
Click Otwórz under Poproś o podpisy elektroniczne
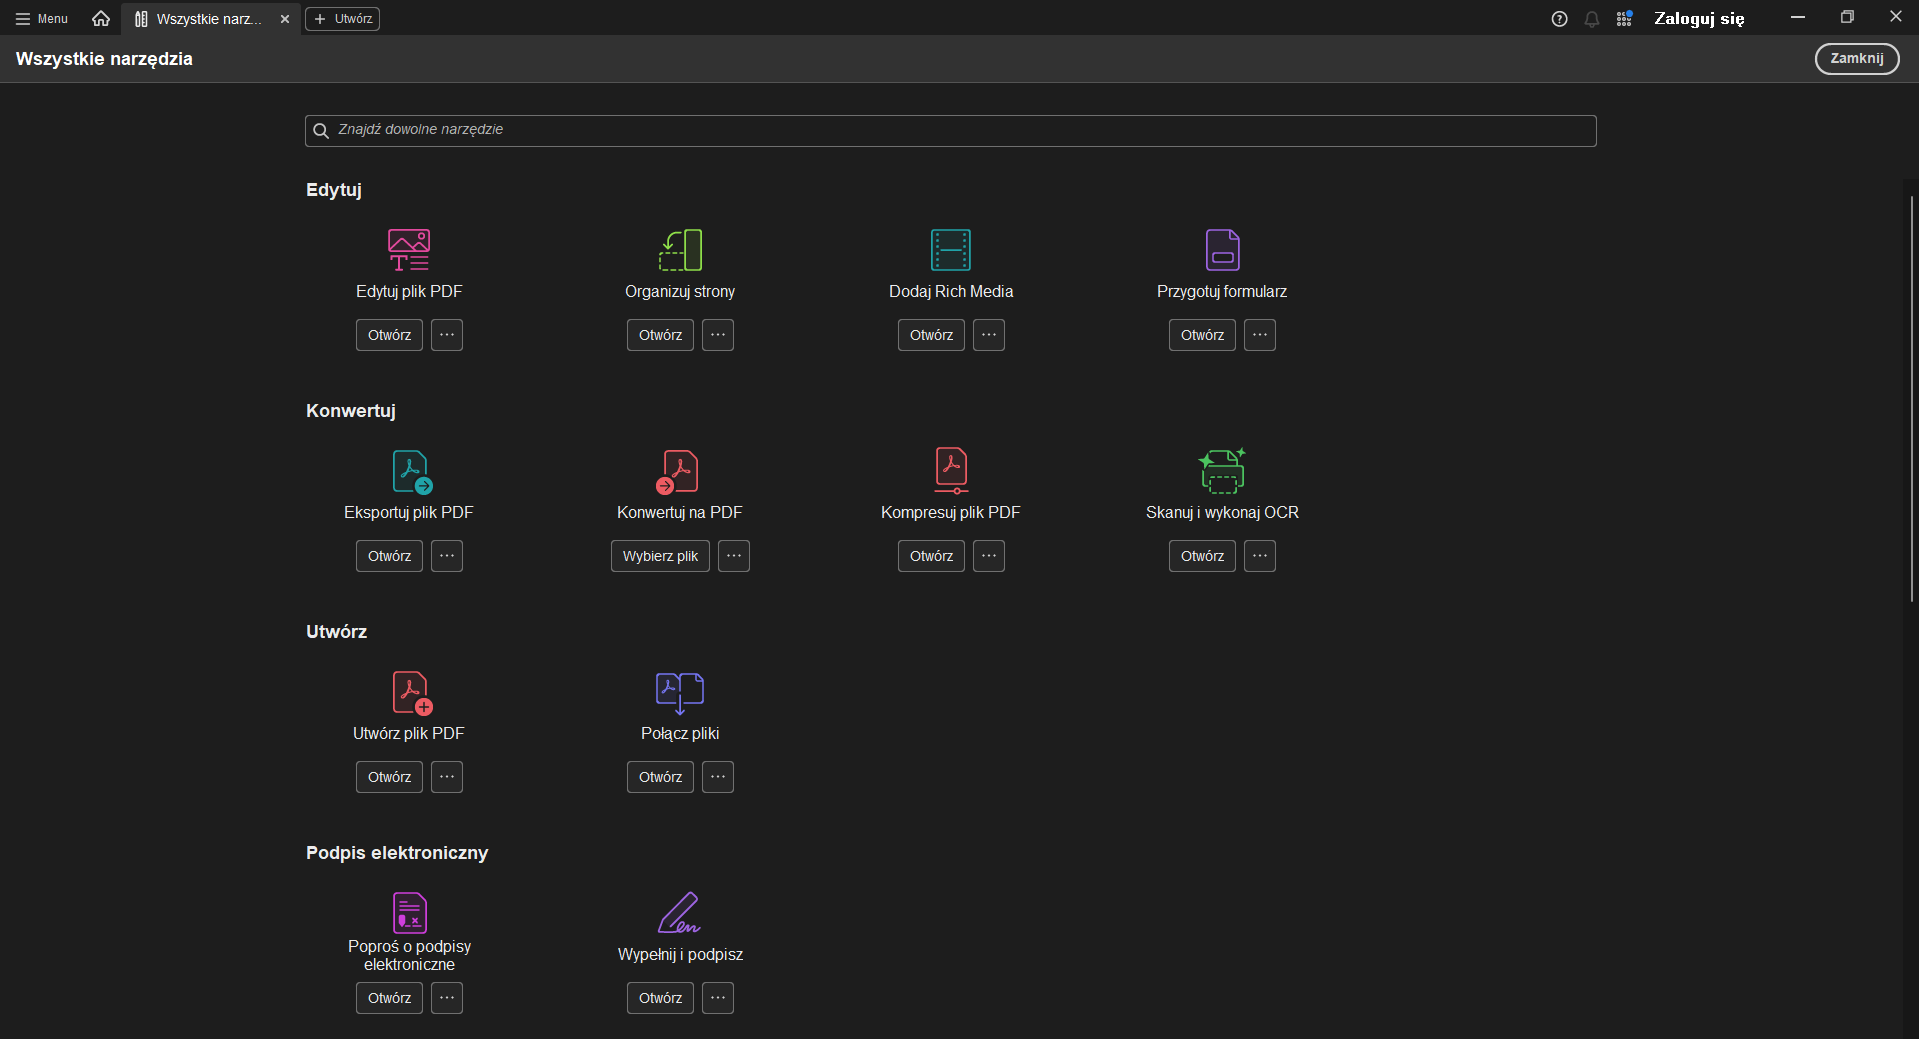point(389,998)
